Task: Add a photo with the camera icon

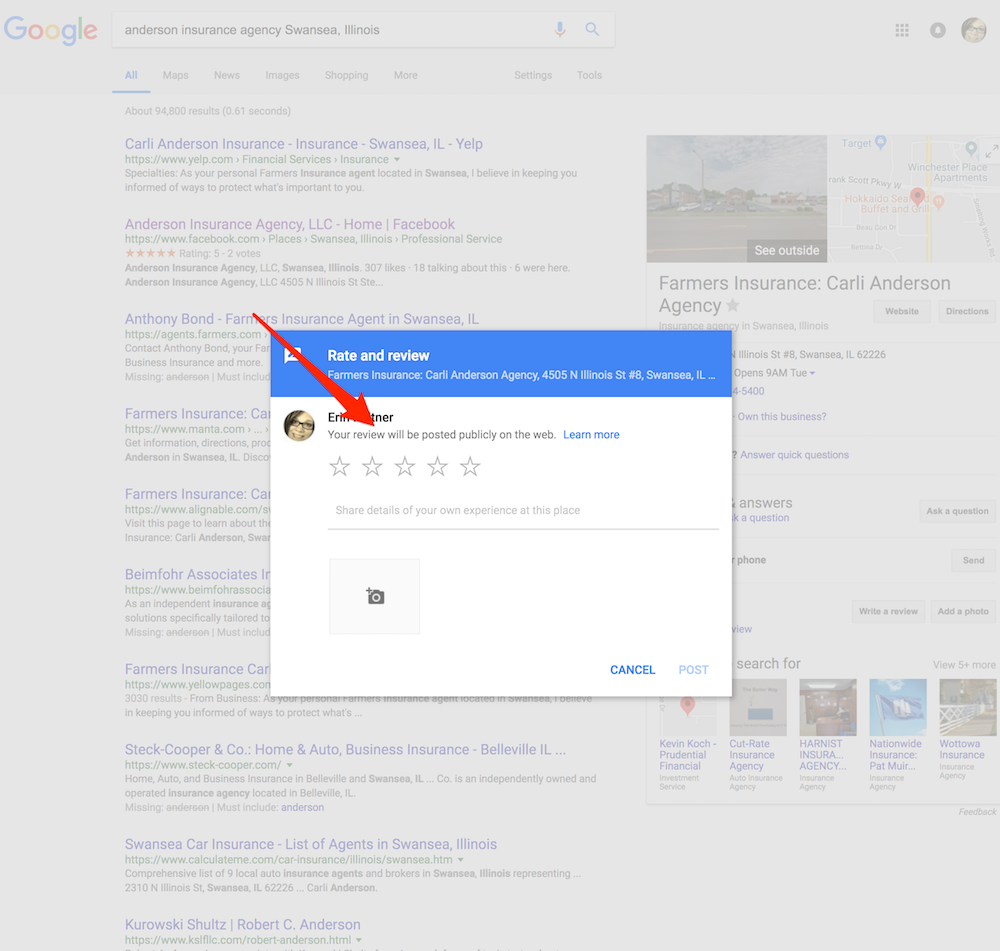Action: point(375,596)
